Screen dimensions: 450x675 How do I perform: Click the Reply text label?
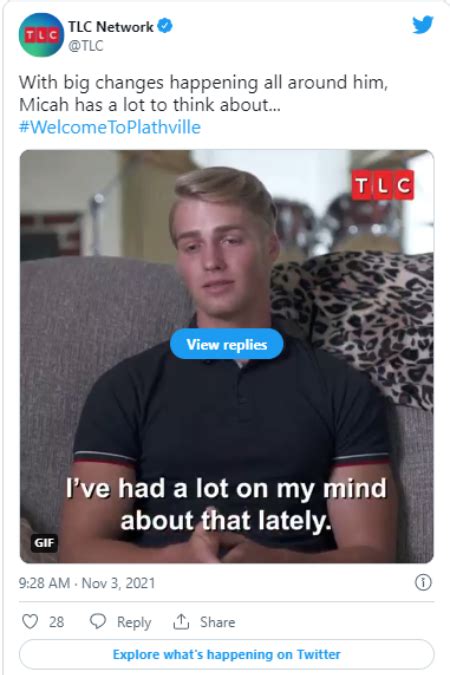(x=134, y=622)
